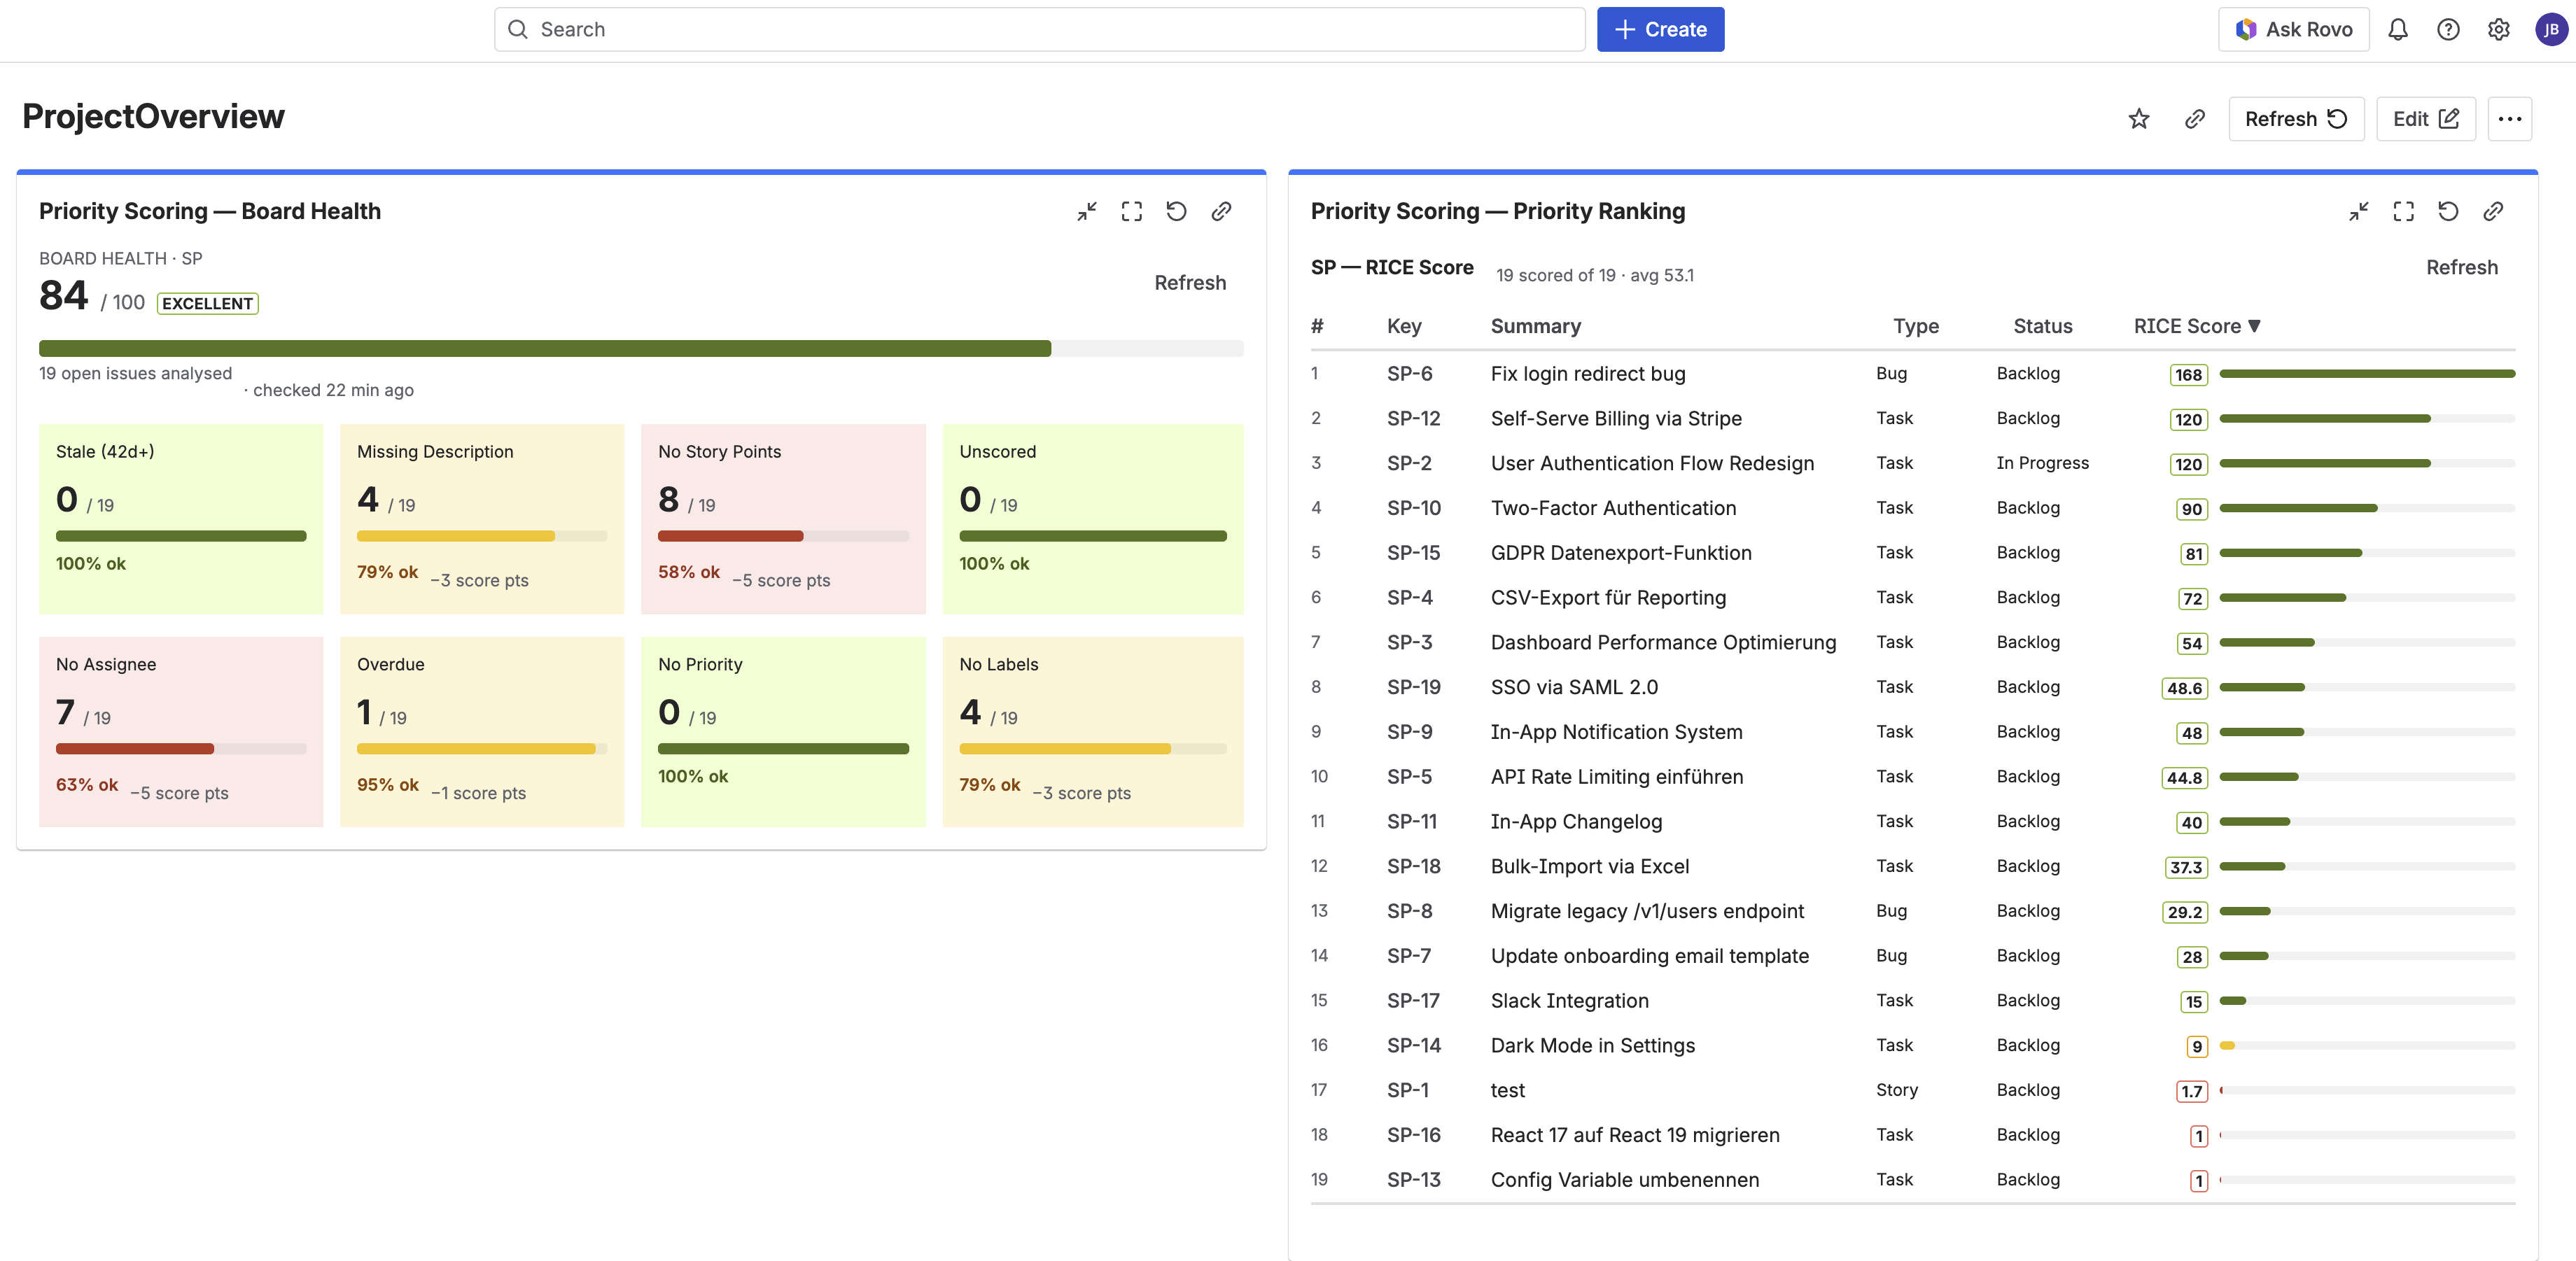This screenshot has width=2576, height=1261.
Task: Click the dashboard Refresh button
Action: click(2296, 118)
